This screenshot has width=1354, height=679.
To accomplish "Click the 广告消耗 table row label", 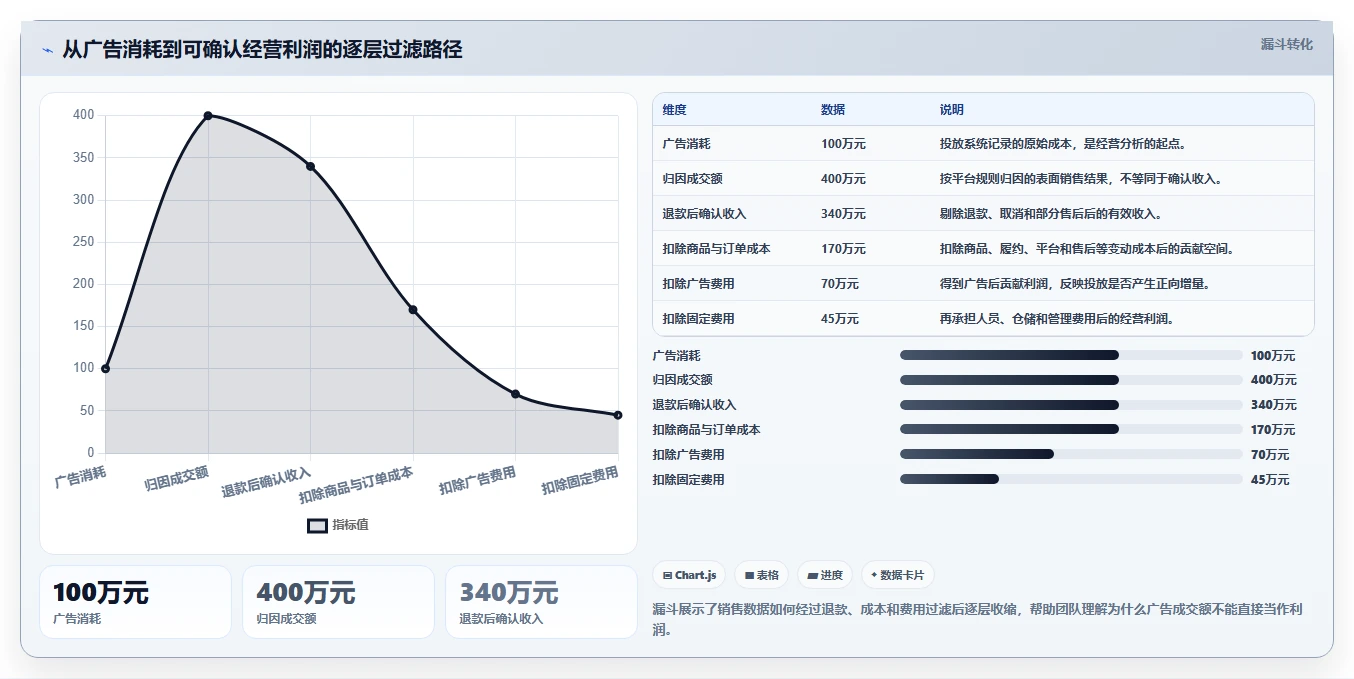I will [x=686, y=144].
